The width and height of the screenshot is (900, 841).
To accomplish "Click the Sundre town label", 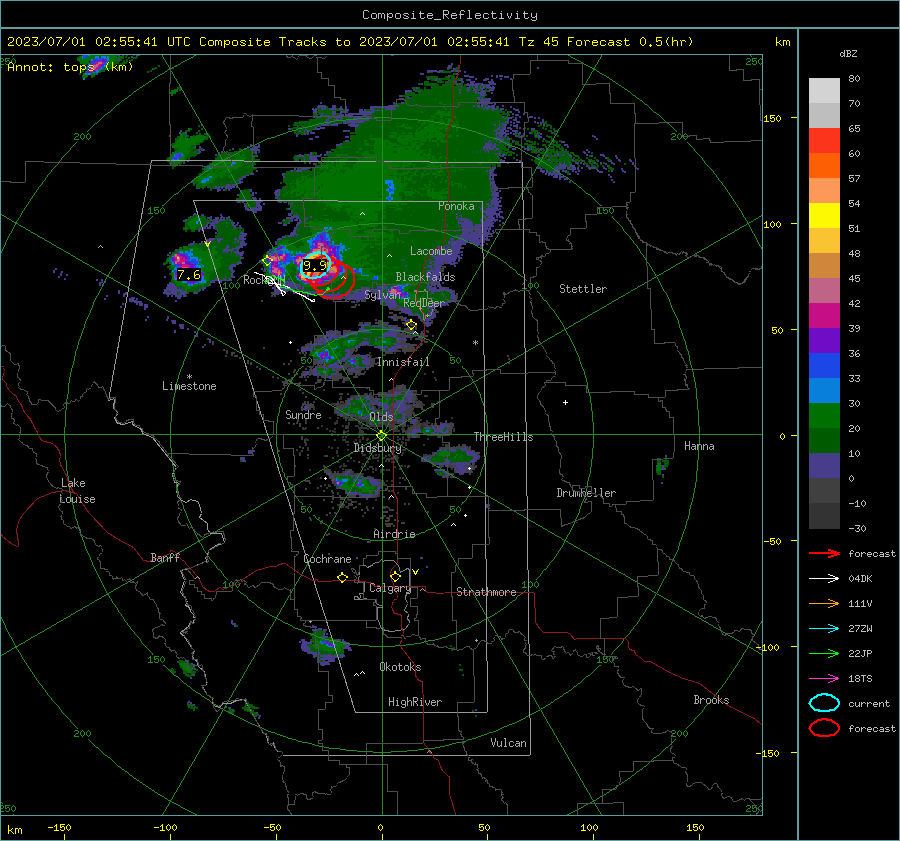I will click(x=303, y=414).
